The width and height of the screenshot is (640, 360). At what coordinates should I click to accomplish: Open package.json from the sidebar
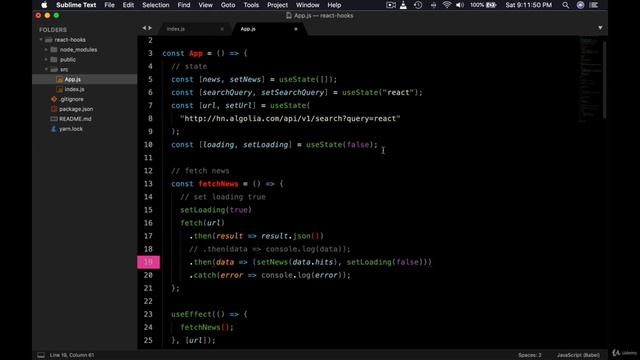pos(76,109)
